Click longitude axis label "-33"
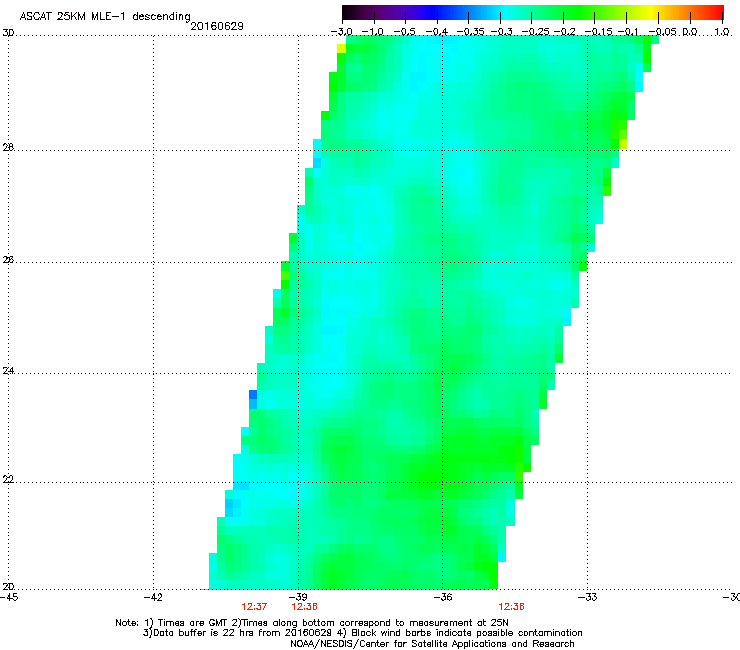Viewport: 740px width, 650px height. (x=588, y=597)
